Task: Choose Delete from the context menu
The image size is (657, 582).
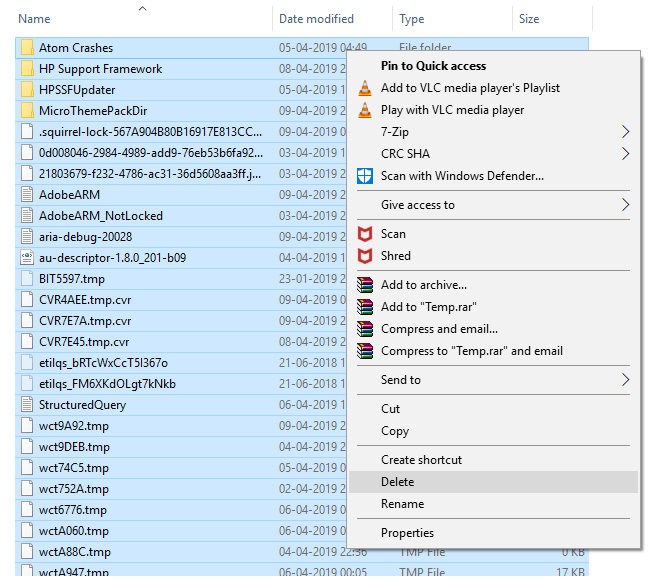Action: (x=397, y=482)
